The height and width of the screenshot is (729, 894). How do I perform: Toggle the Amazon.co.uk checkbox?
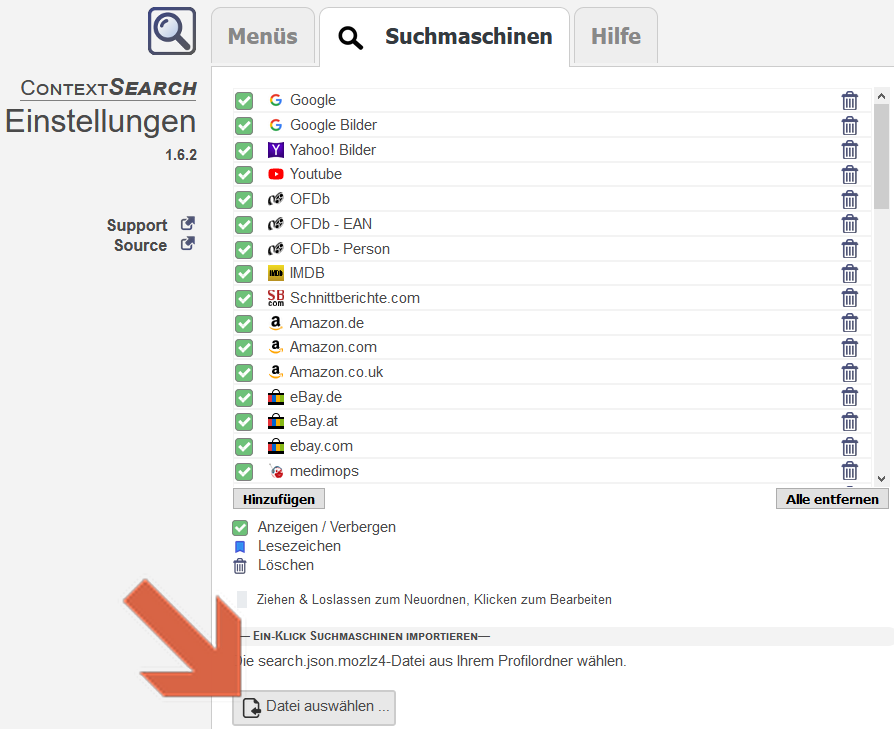(244, 373)
